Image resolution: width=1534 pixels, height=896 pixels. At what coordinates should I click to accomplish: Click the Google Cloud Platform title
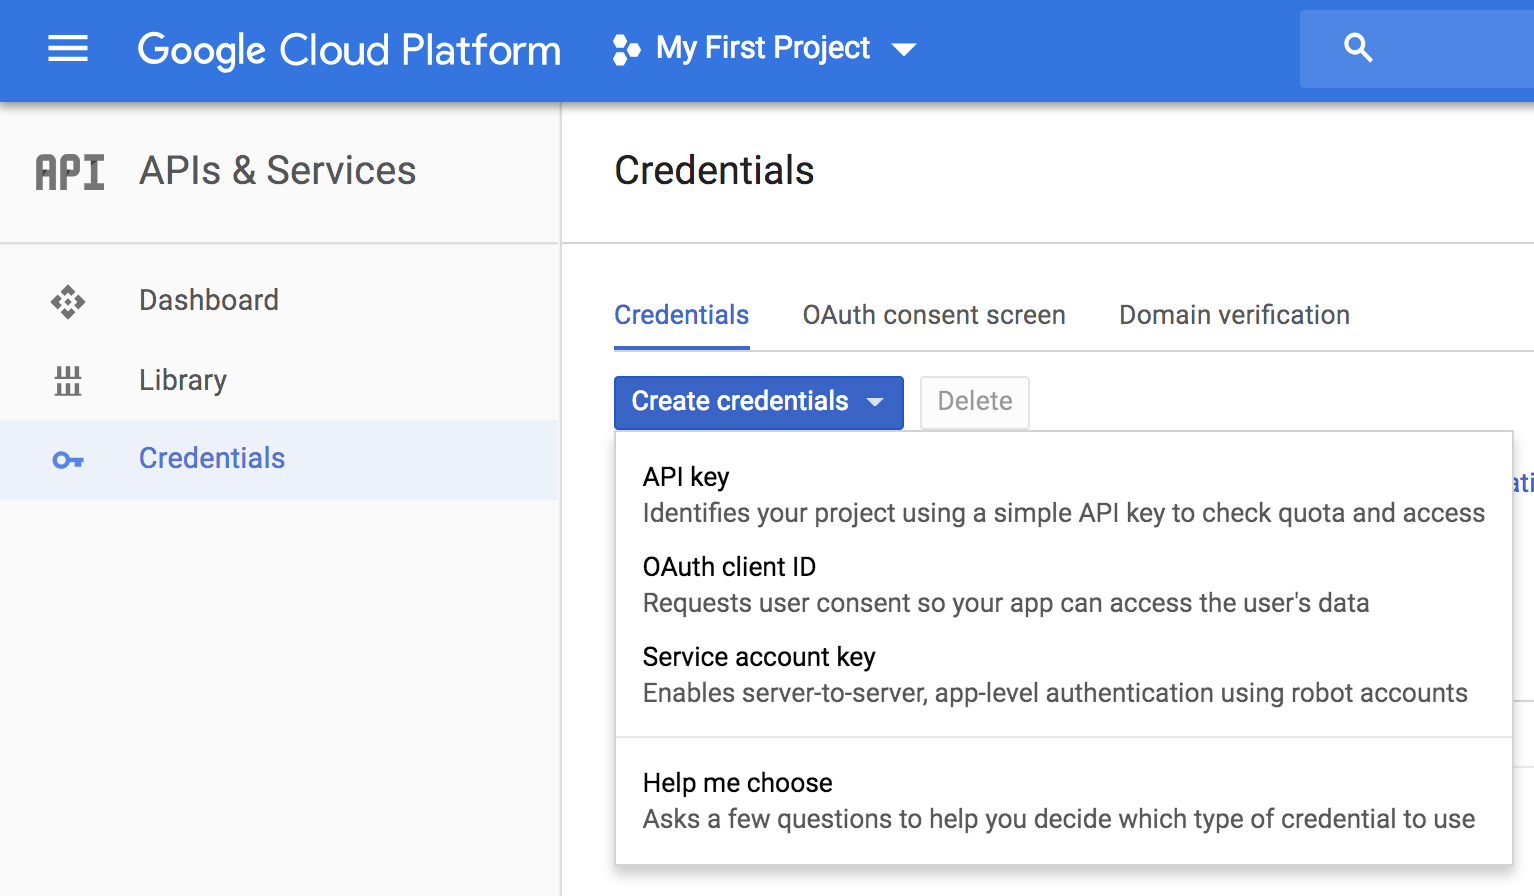pyautogui.click(x=349, y=50)
